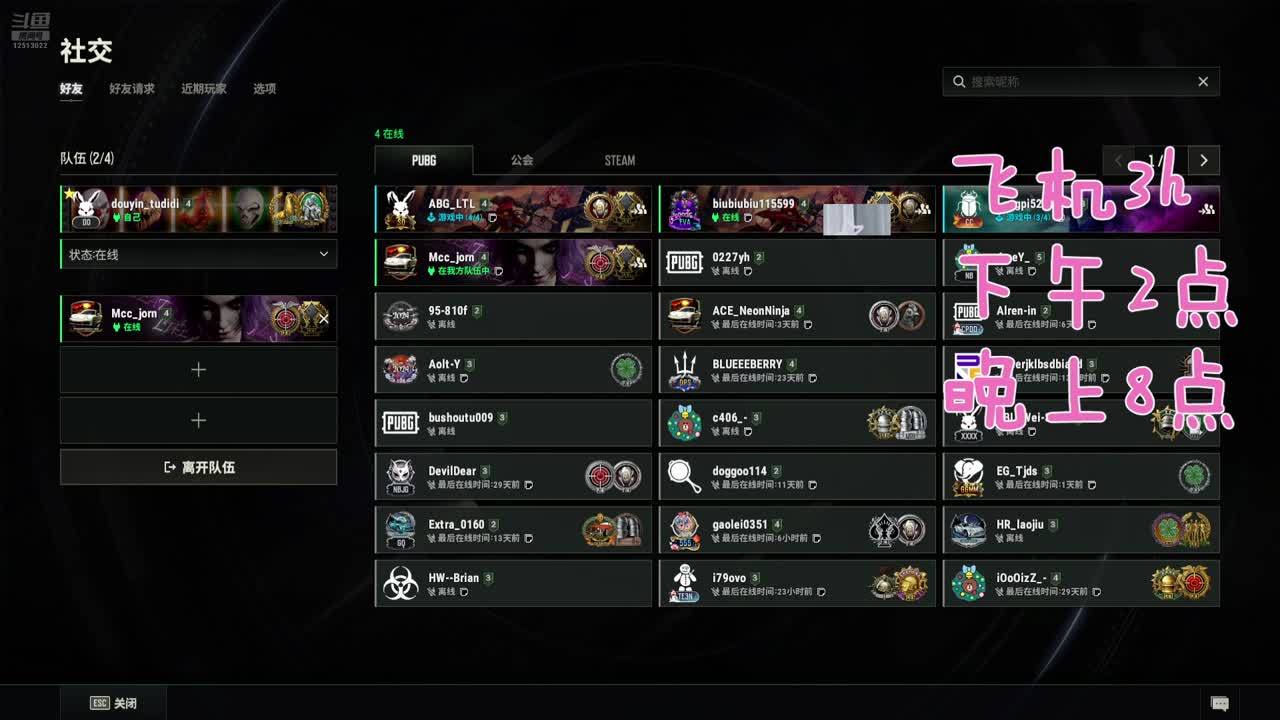The width and height of the screenshot is (1280, 720).
Task: Clear the nickname search box with X
Action: pyautogui.click(x=1203, y=82)
